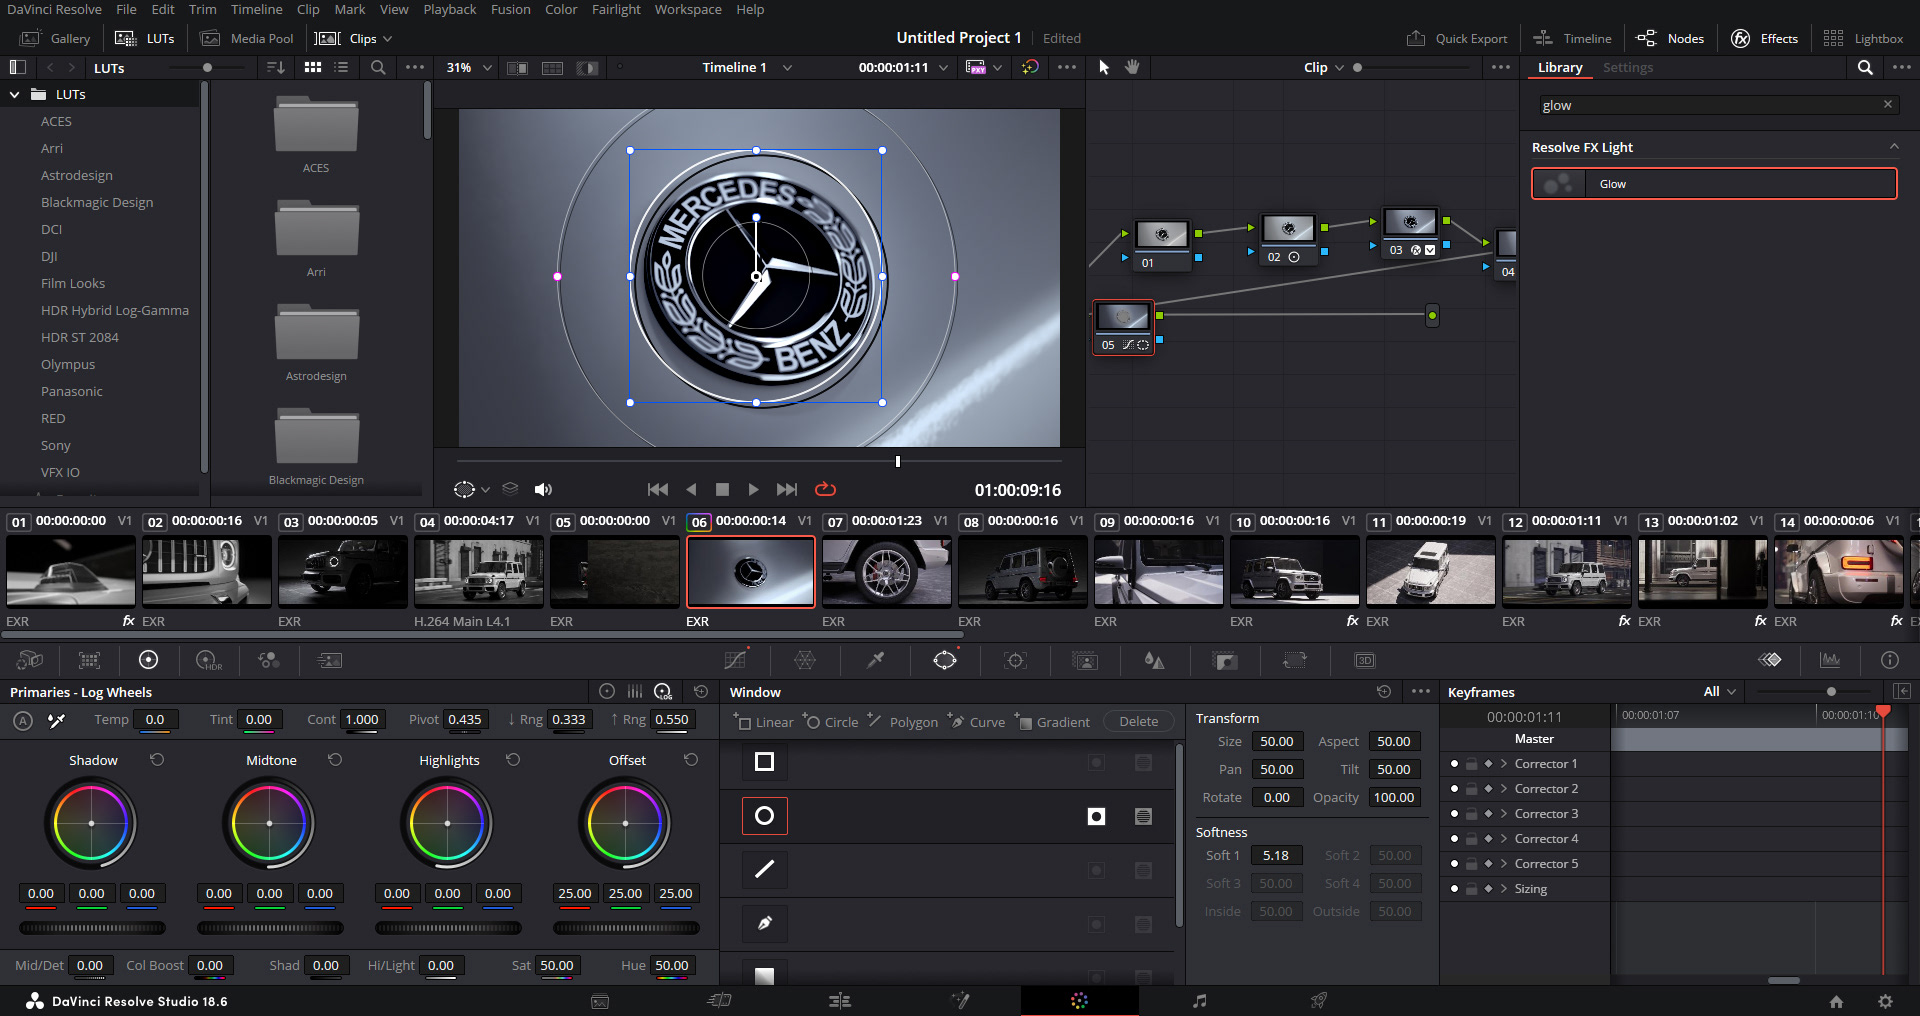
Task: Open the Sizing palette icon
Action: pyautogui.click(x=1295, y=660)
